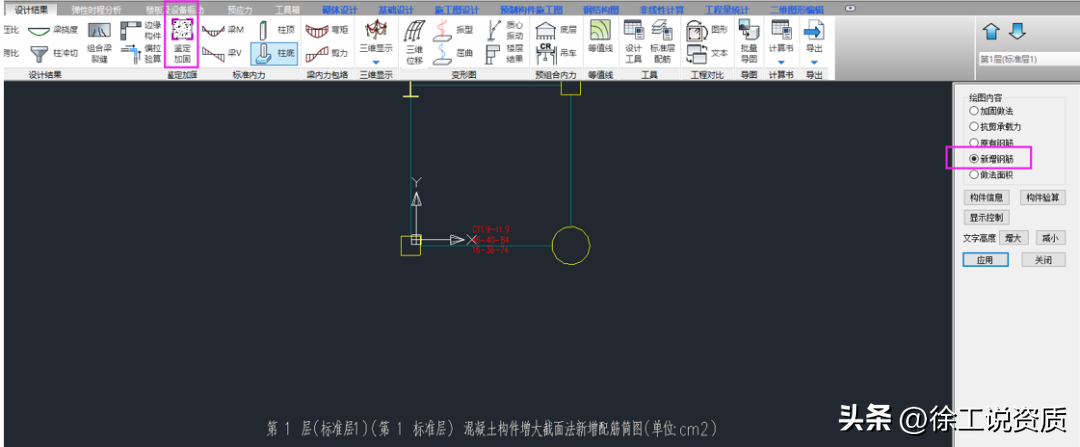Open the 图形 graphic comparison tool

coord(707,30)
